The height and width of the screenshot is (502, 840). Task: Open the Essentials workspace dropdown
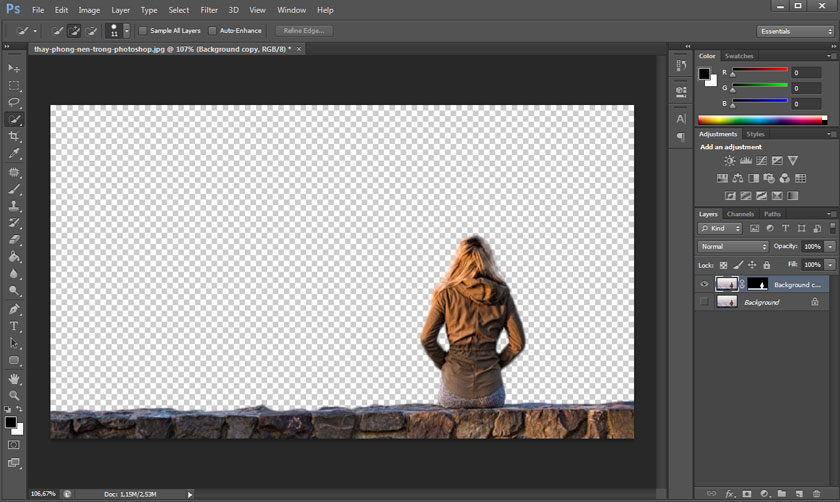tap(796, 32)
